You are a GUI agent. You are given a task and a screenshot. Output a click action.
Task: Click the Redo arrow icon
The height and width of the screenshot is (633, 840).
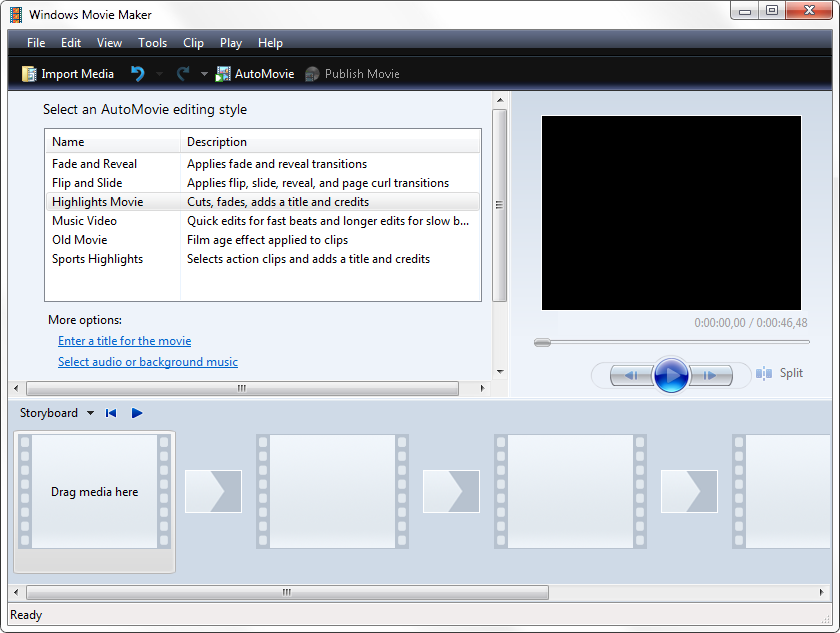[x=183, y=73]
